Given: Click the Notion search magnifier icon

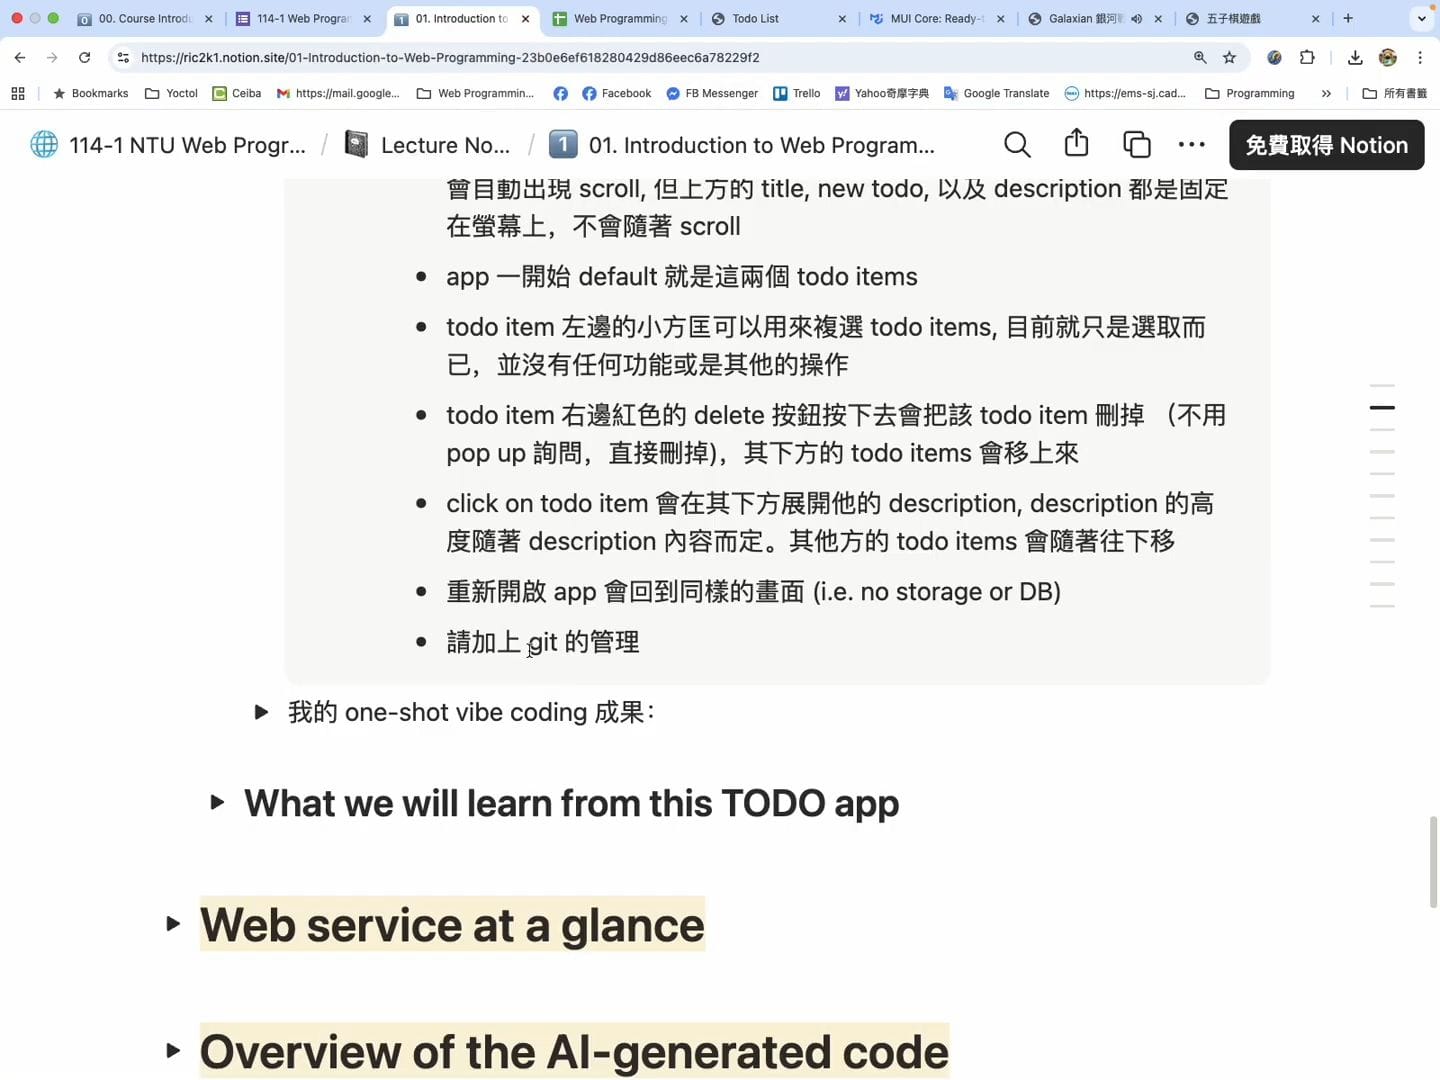Looking at the screenshot, I should pos(1017,145).
